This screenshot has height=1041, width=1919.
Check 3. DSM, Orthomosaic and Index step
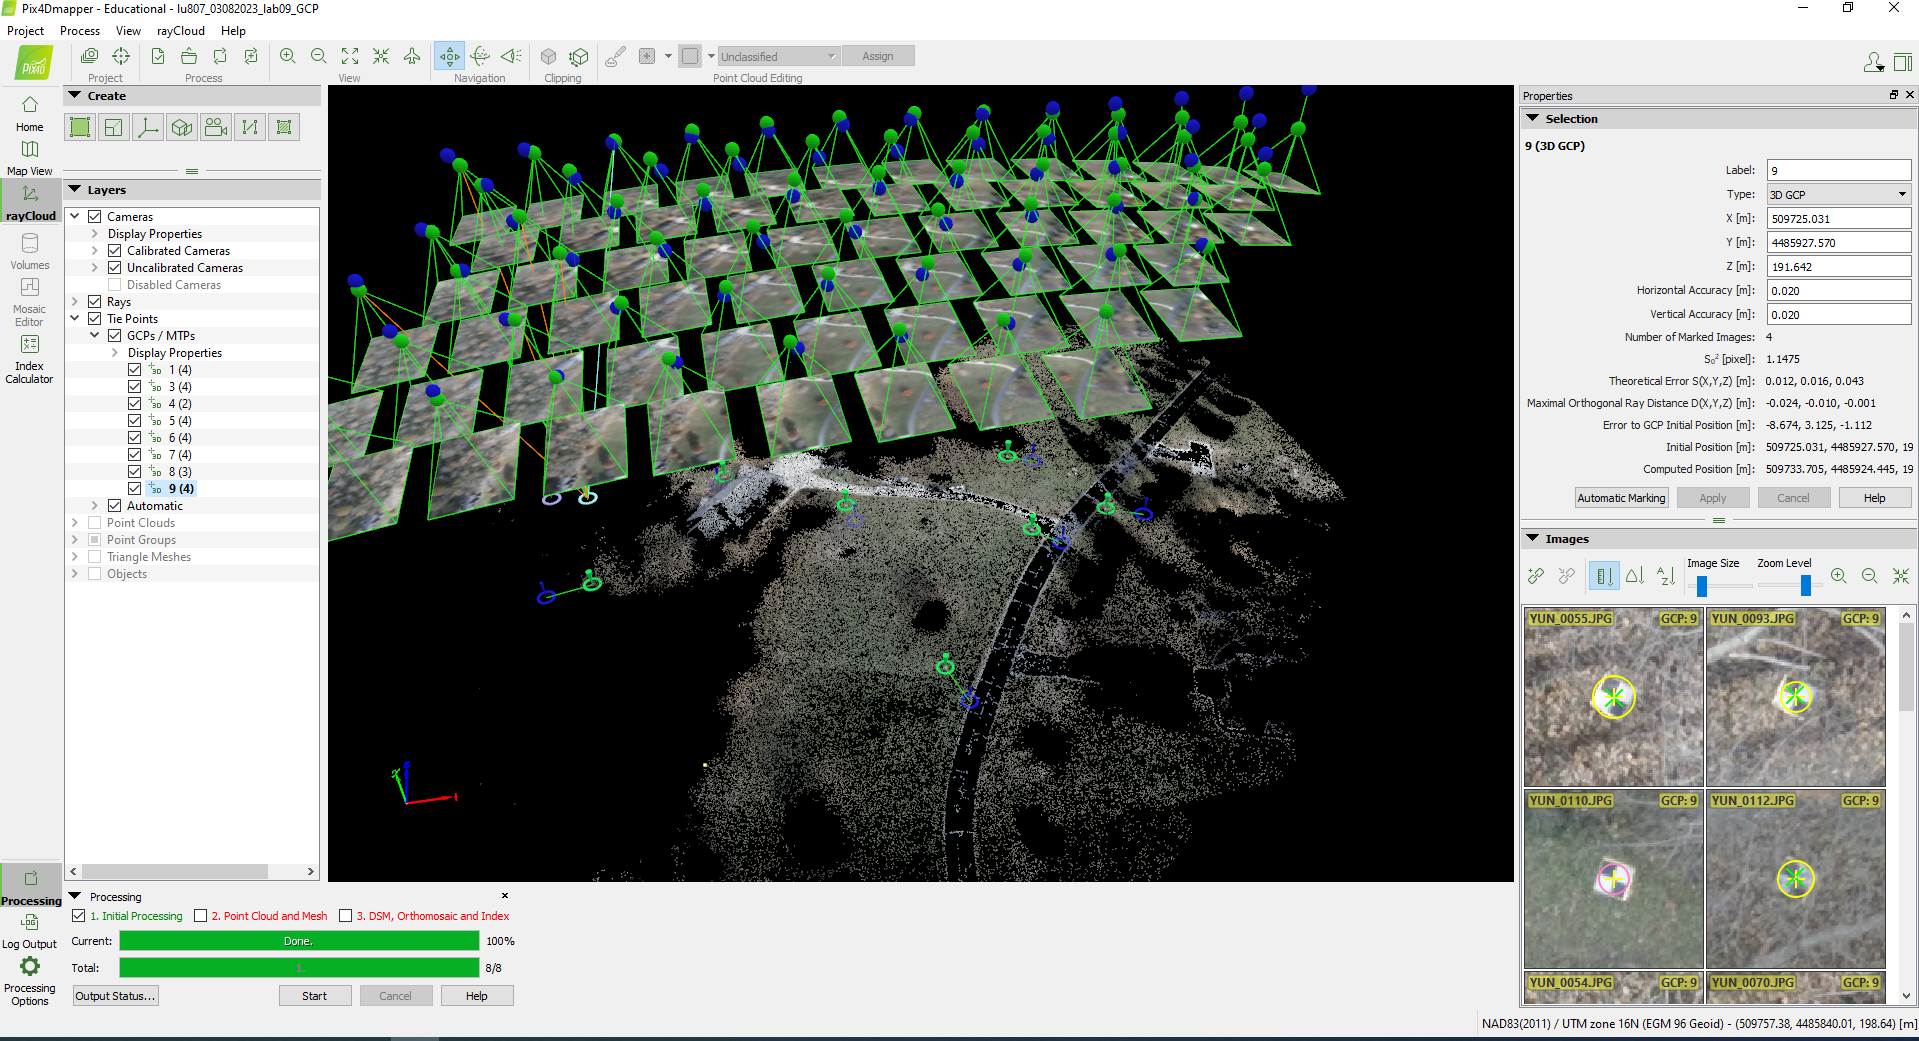346,916
